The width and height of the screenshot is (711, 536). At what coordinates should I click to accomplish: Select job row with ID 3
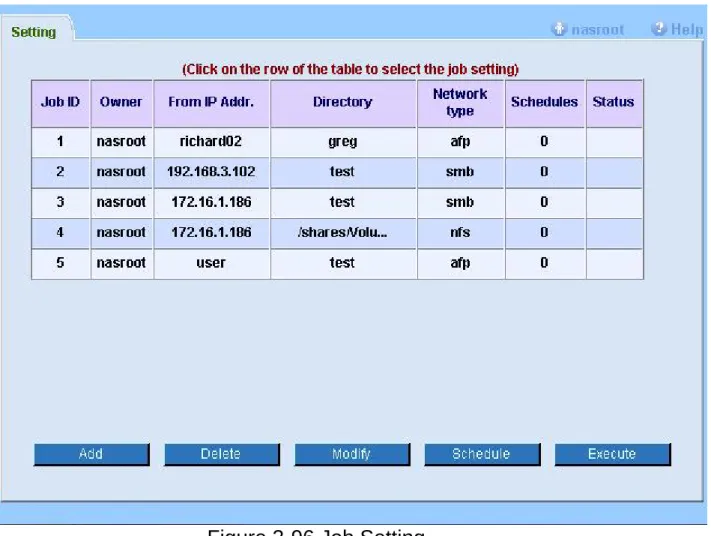pyautogui.click(x=337, y=203)
